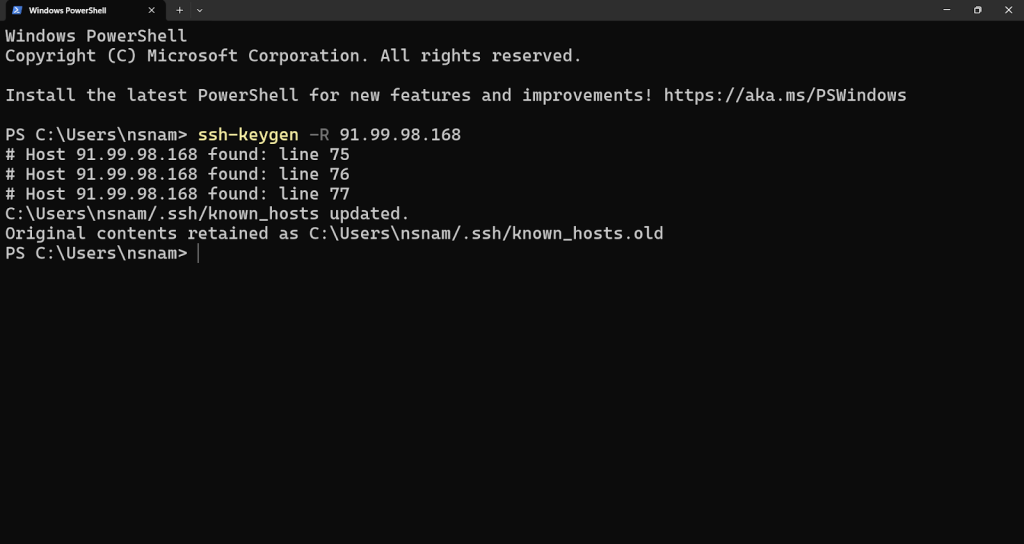This screenshot has height=544, width=1024.
Task: Click the PowerShell icon in the tab
Action: [17, 10]
